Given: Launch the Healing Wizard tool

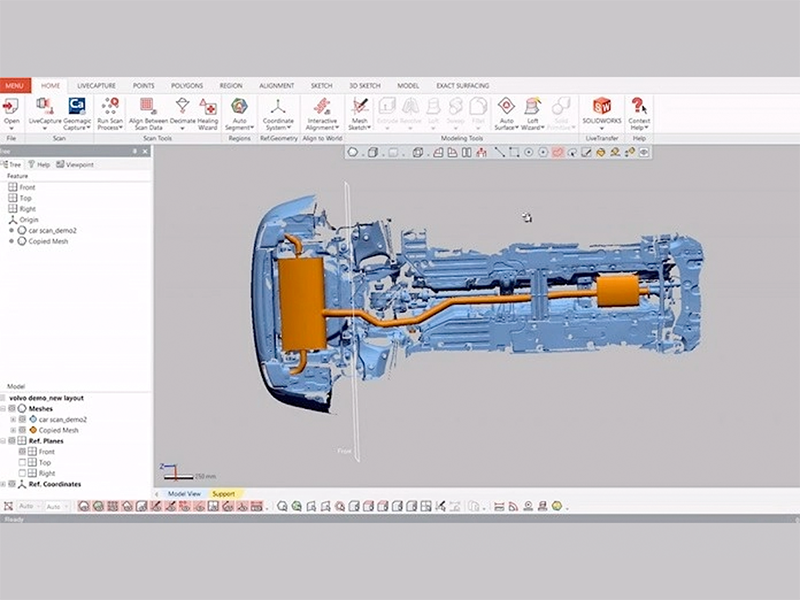Looking at the screenshot, I should point(208,108).
